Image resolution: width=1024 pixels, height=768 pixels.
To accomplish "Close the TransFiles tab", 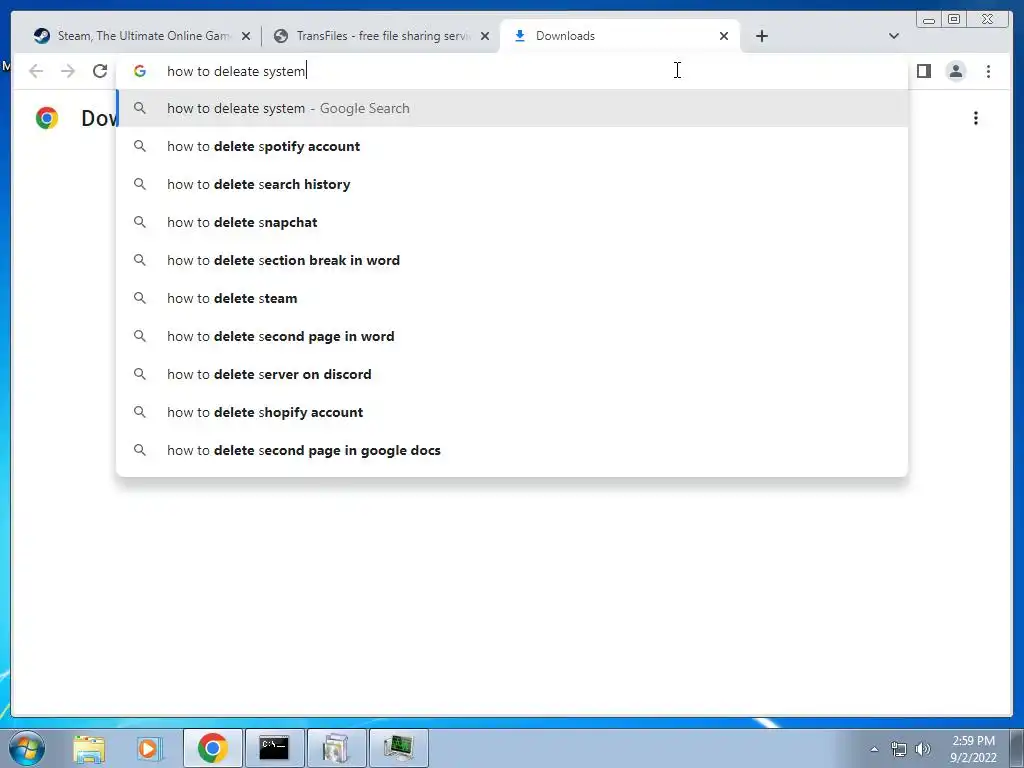I will click(x=485, y=37).
